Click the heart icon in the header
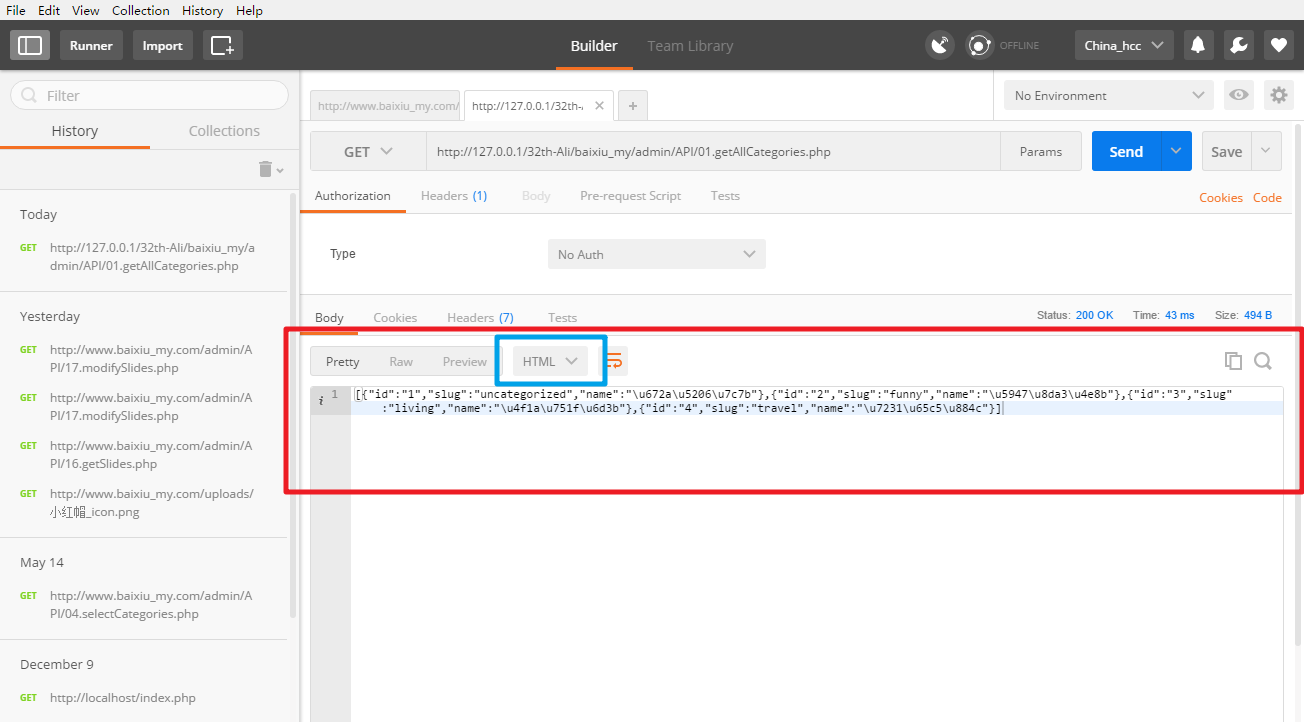The height and width of the screenshot is (722, 1304). click(1278, 44)
